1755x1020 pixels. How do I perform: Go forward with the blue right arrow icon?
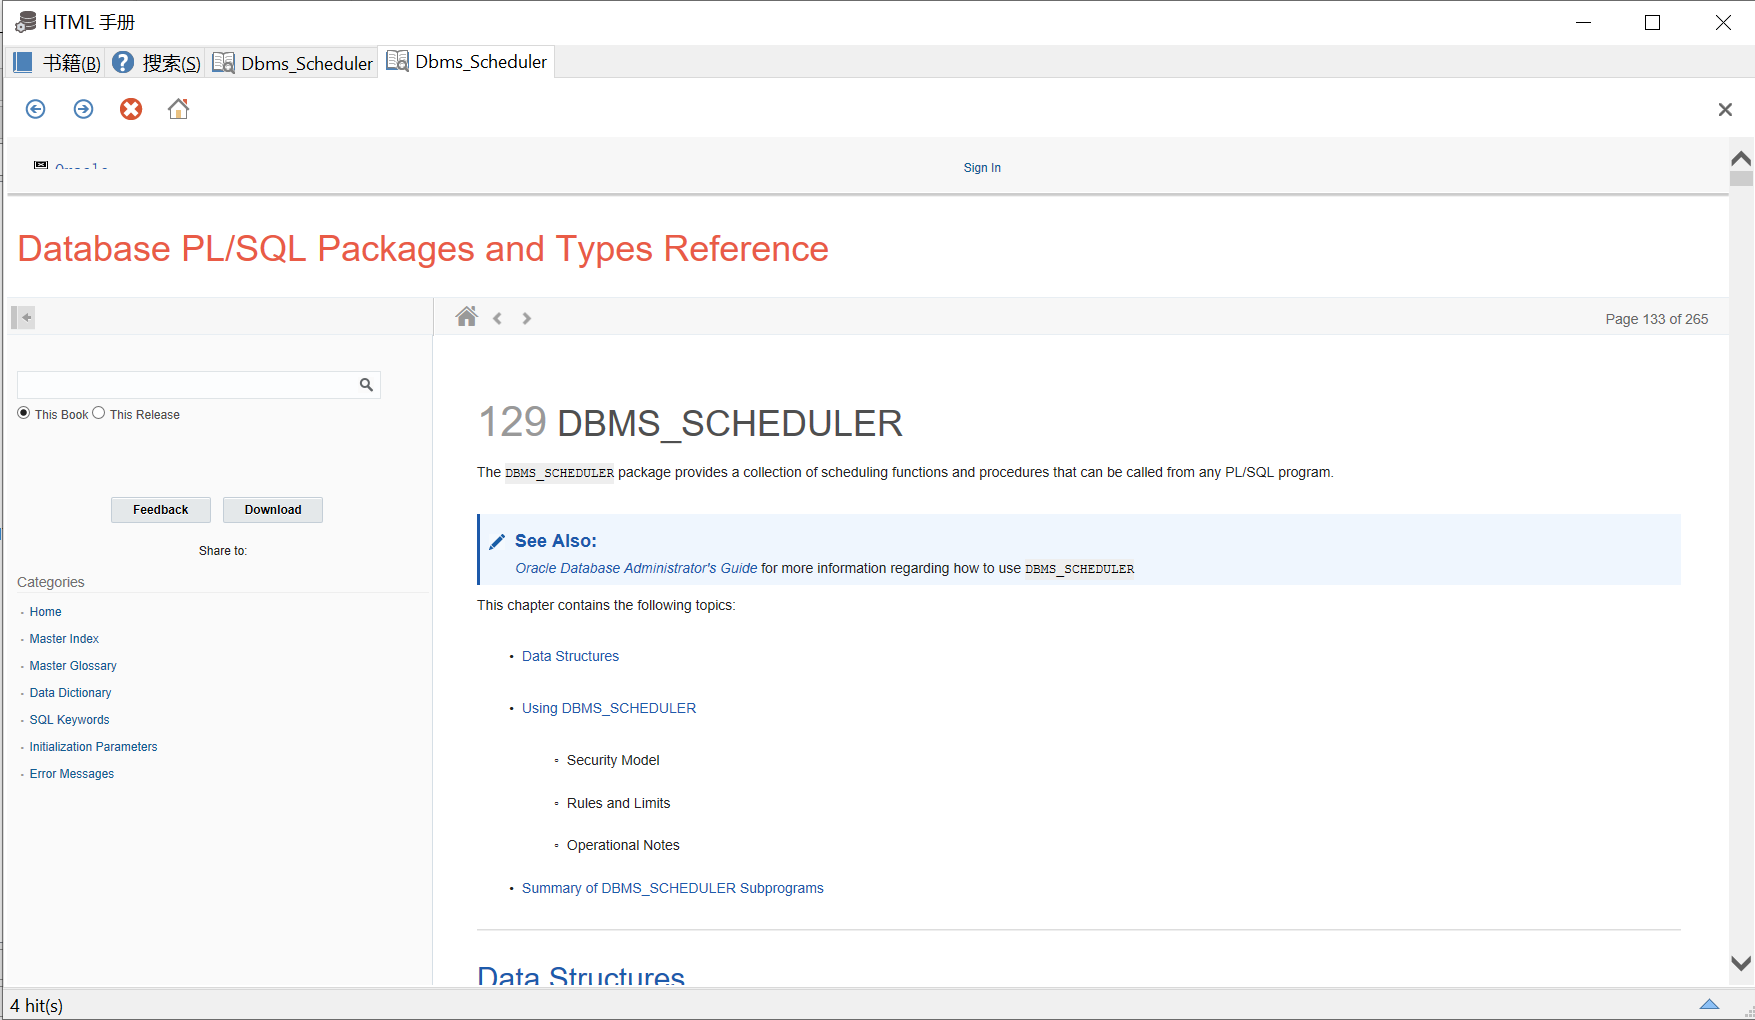pos(83,109)
